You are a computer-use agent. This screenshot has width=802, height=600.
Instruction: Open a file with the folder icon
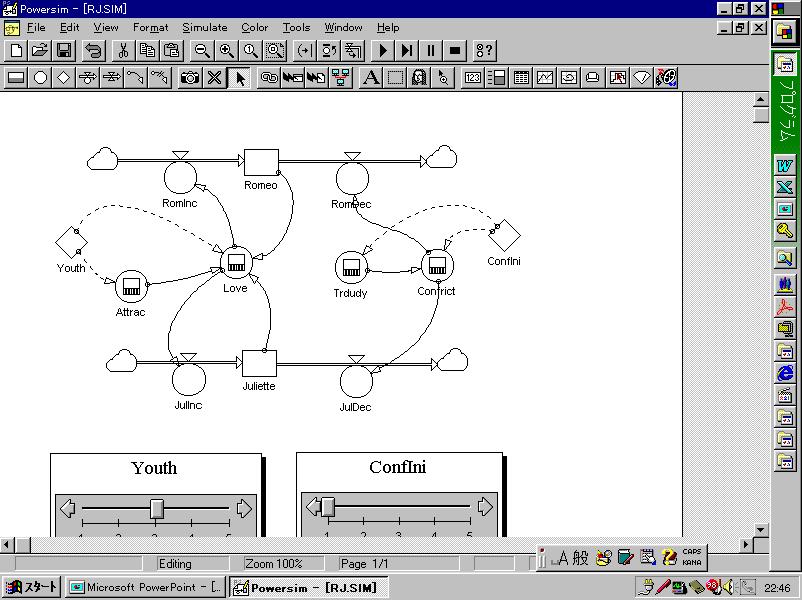tap(40, 51)
